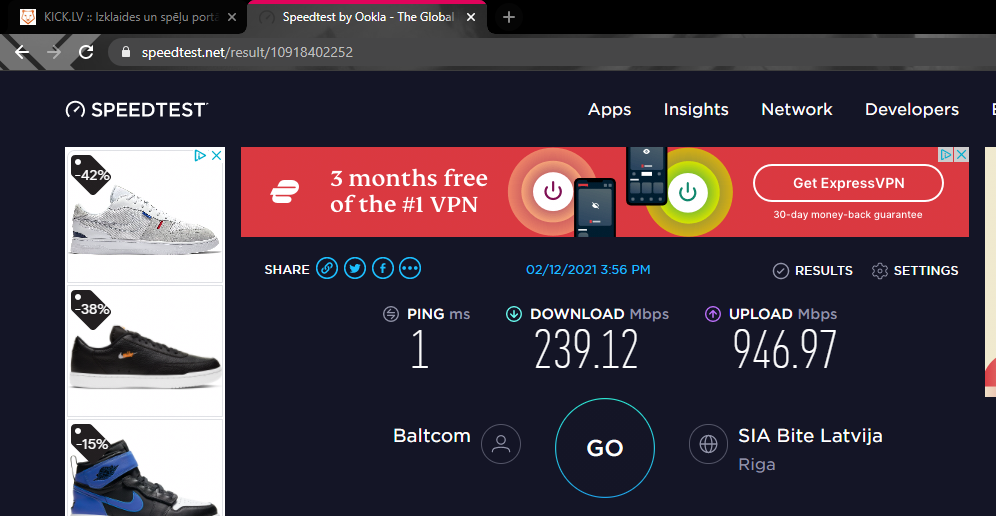The width and height of the screenshot is (996, 516).
Task: Click the 3 months free VPN text
Action: coord(408,191)
